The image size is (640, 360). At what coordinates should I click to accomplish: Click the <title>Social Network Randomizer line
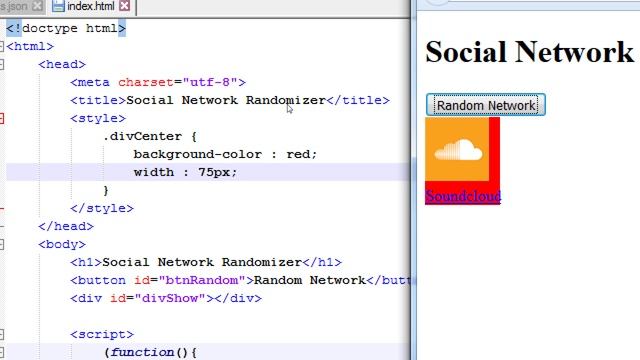coord(230,100)
